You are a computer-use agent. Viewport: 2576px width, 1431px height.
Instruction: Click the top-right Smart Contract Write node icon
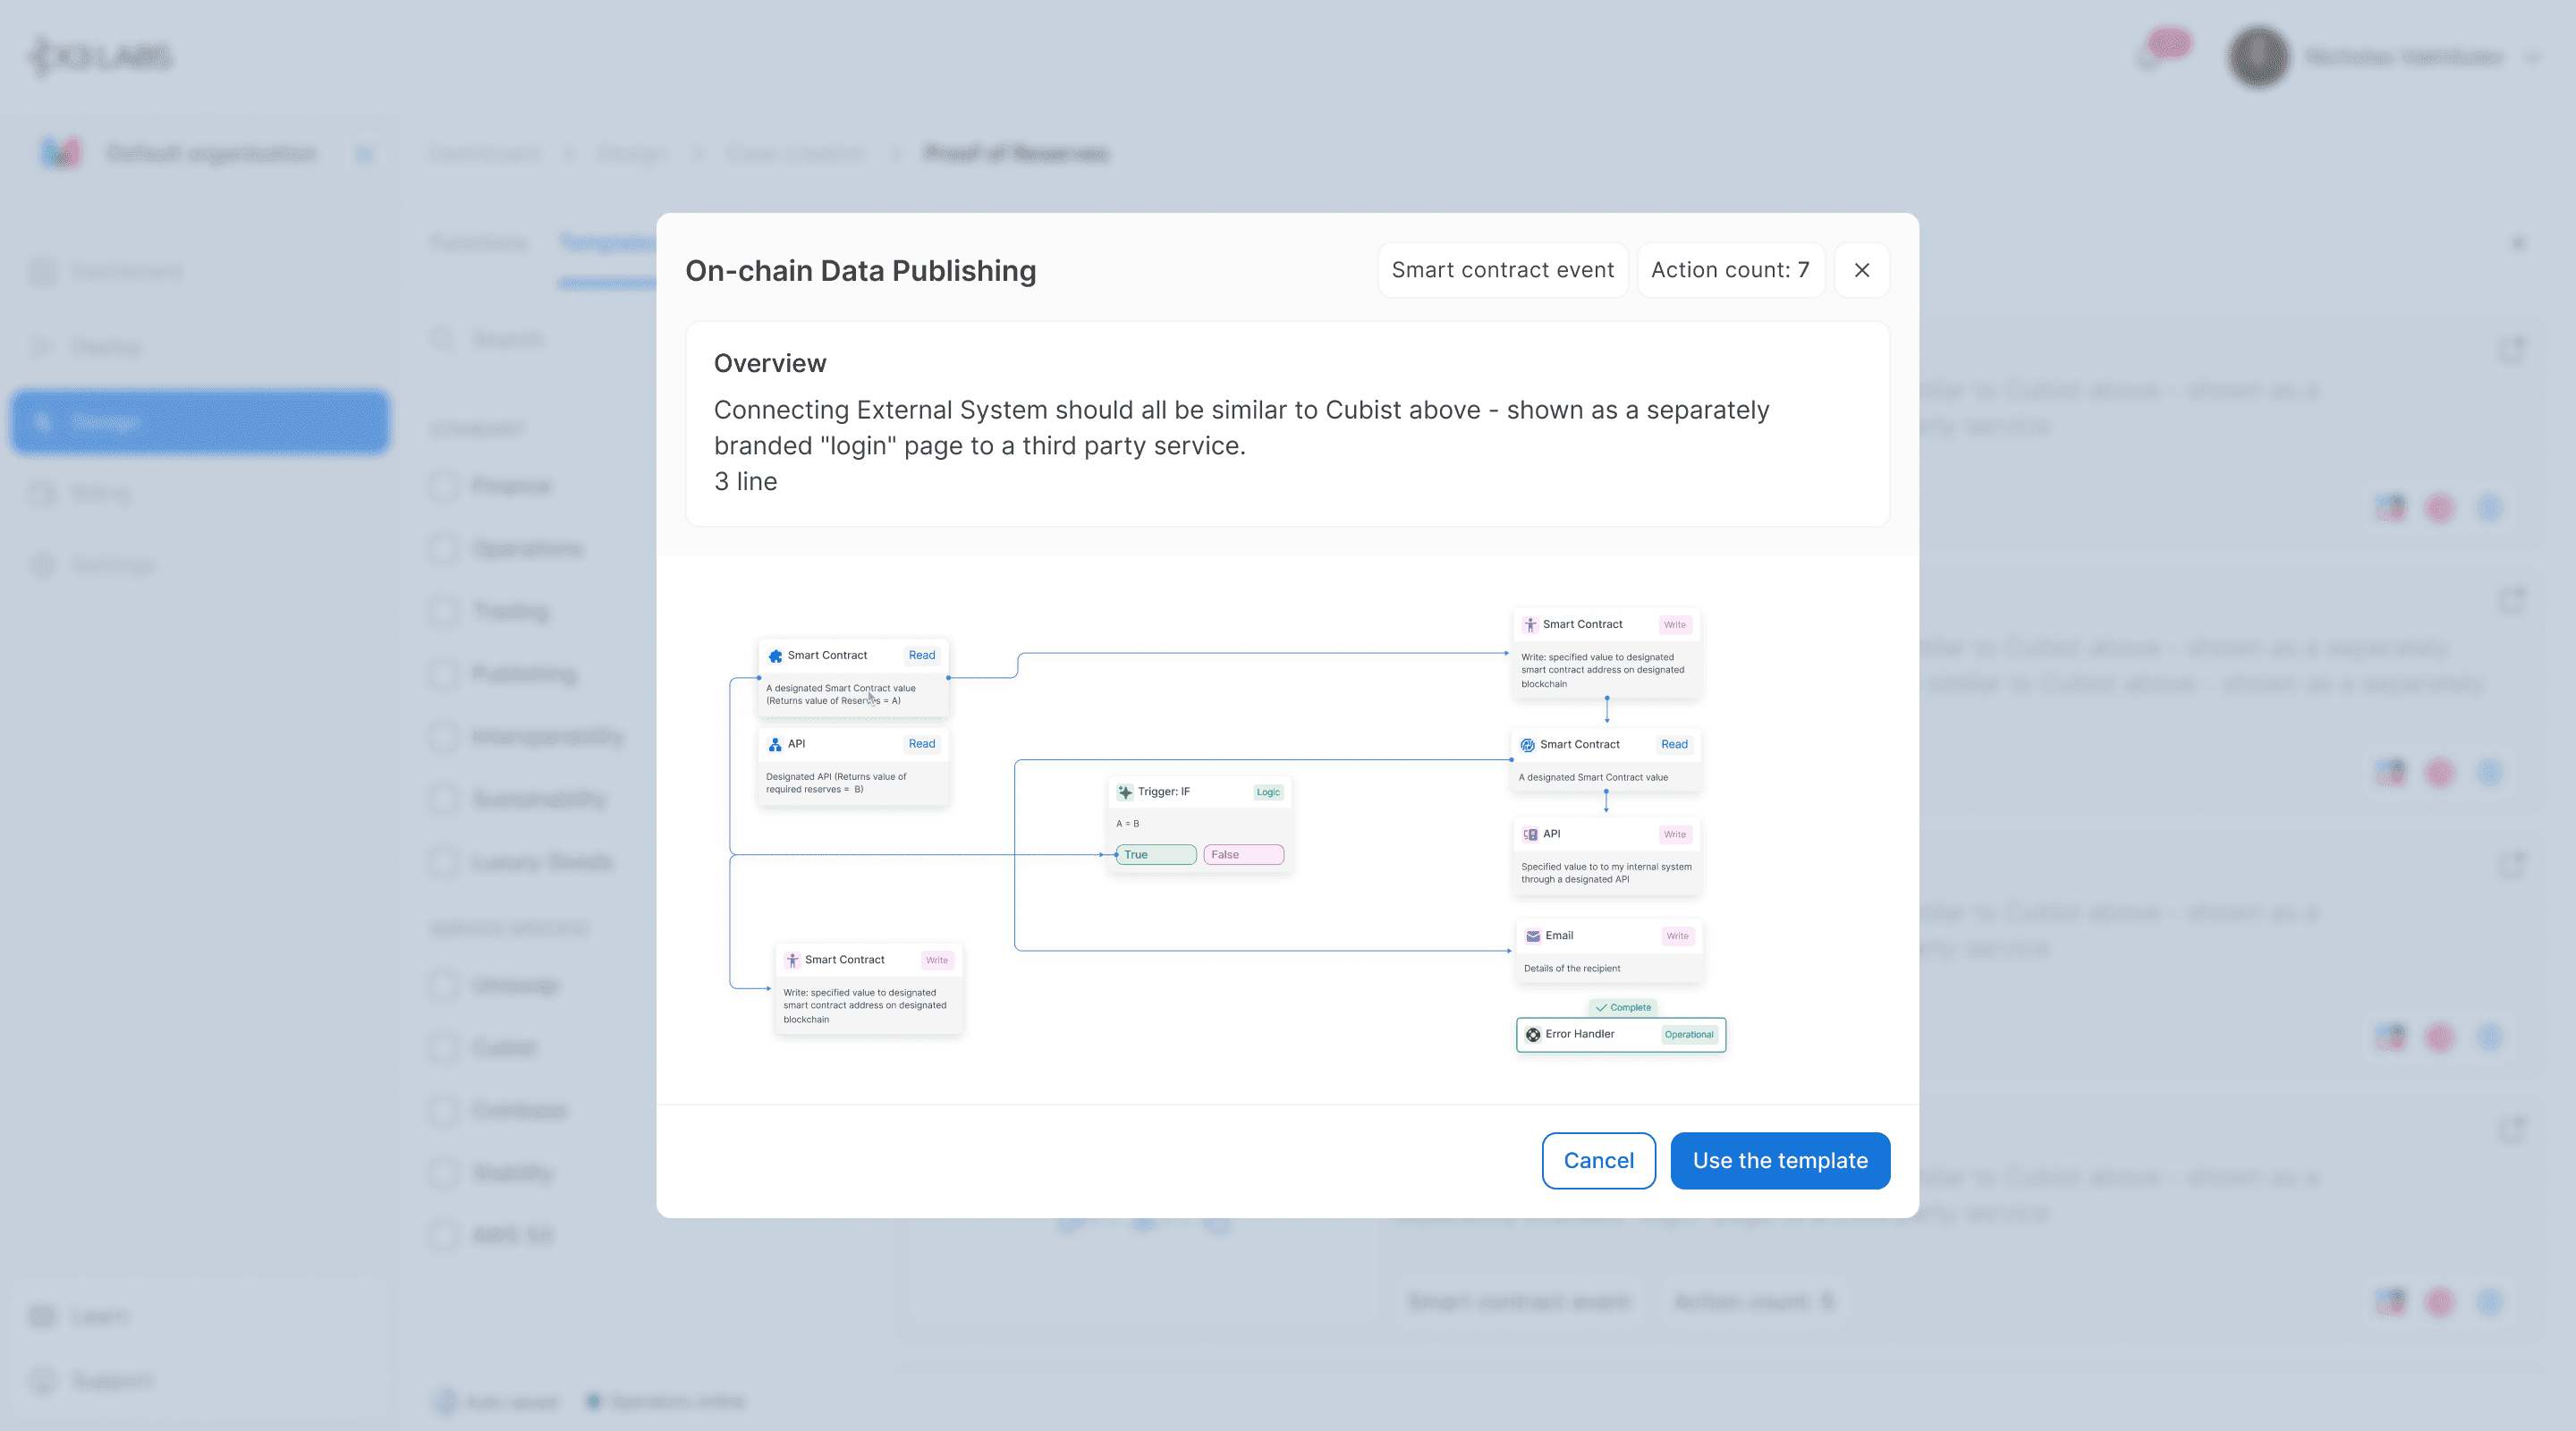[1530, 625]
